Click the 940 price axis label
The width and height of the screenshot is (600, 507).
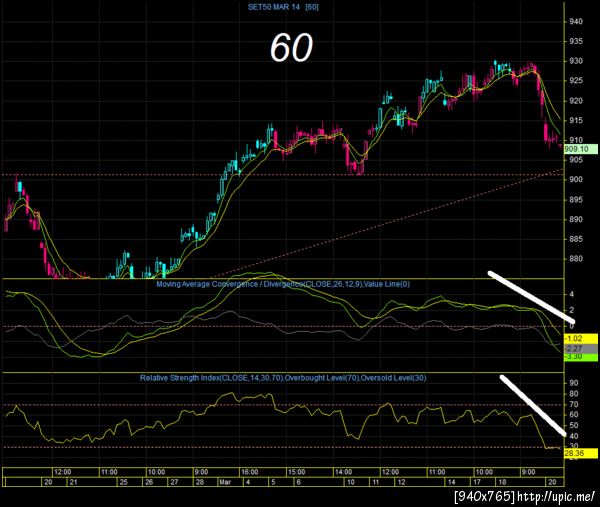[x=576, y=21]
